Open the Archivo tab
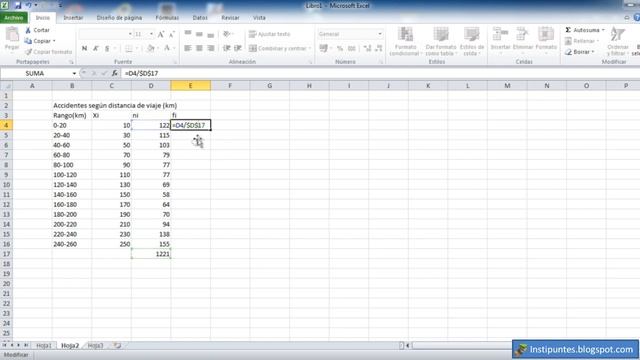Screen dimensions: 640x360 coord(14,18)
